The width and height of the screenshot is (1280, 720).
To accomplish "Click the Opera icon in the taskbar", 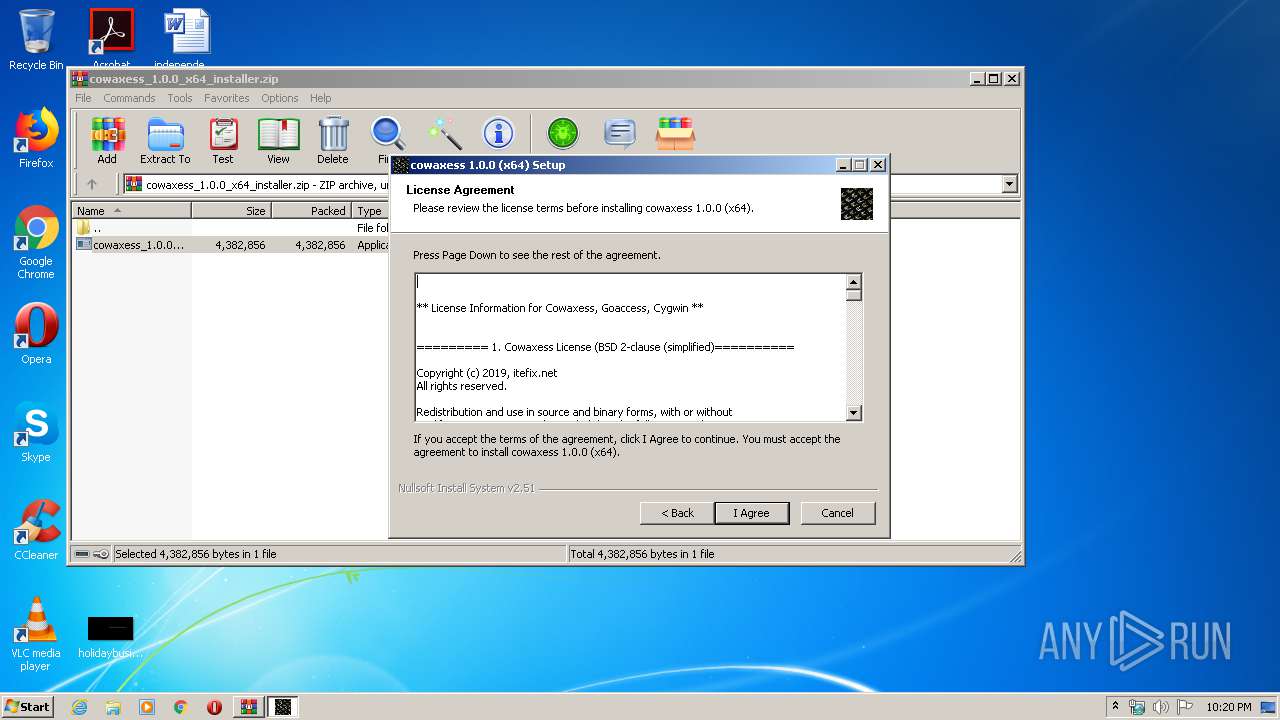I will point(214,707).
